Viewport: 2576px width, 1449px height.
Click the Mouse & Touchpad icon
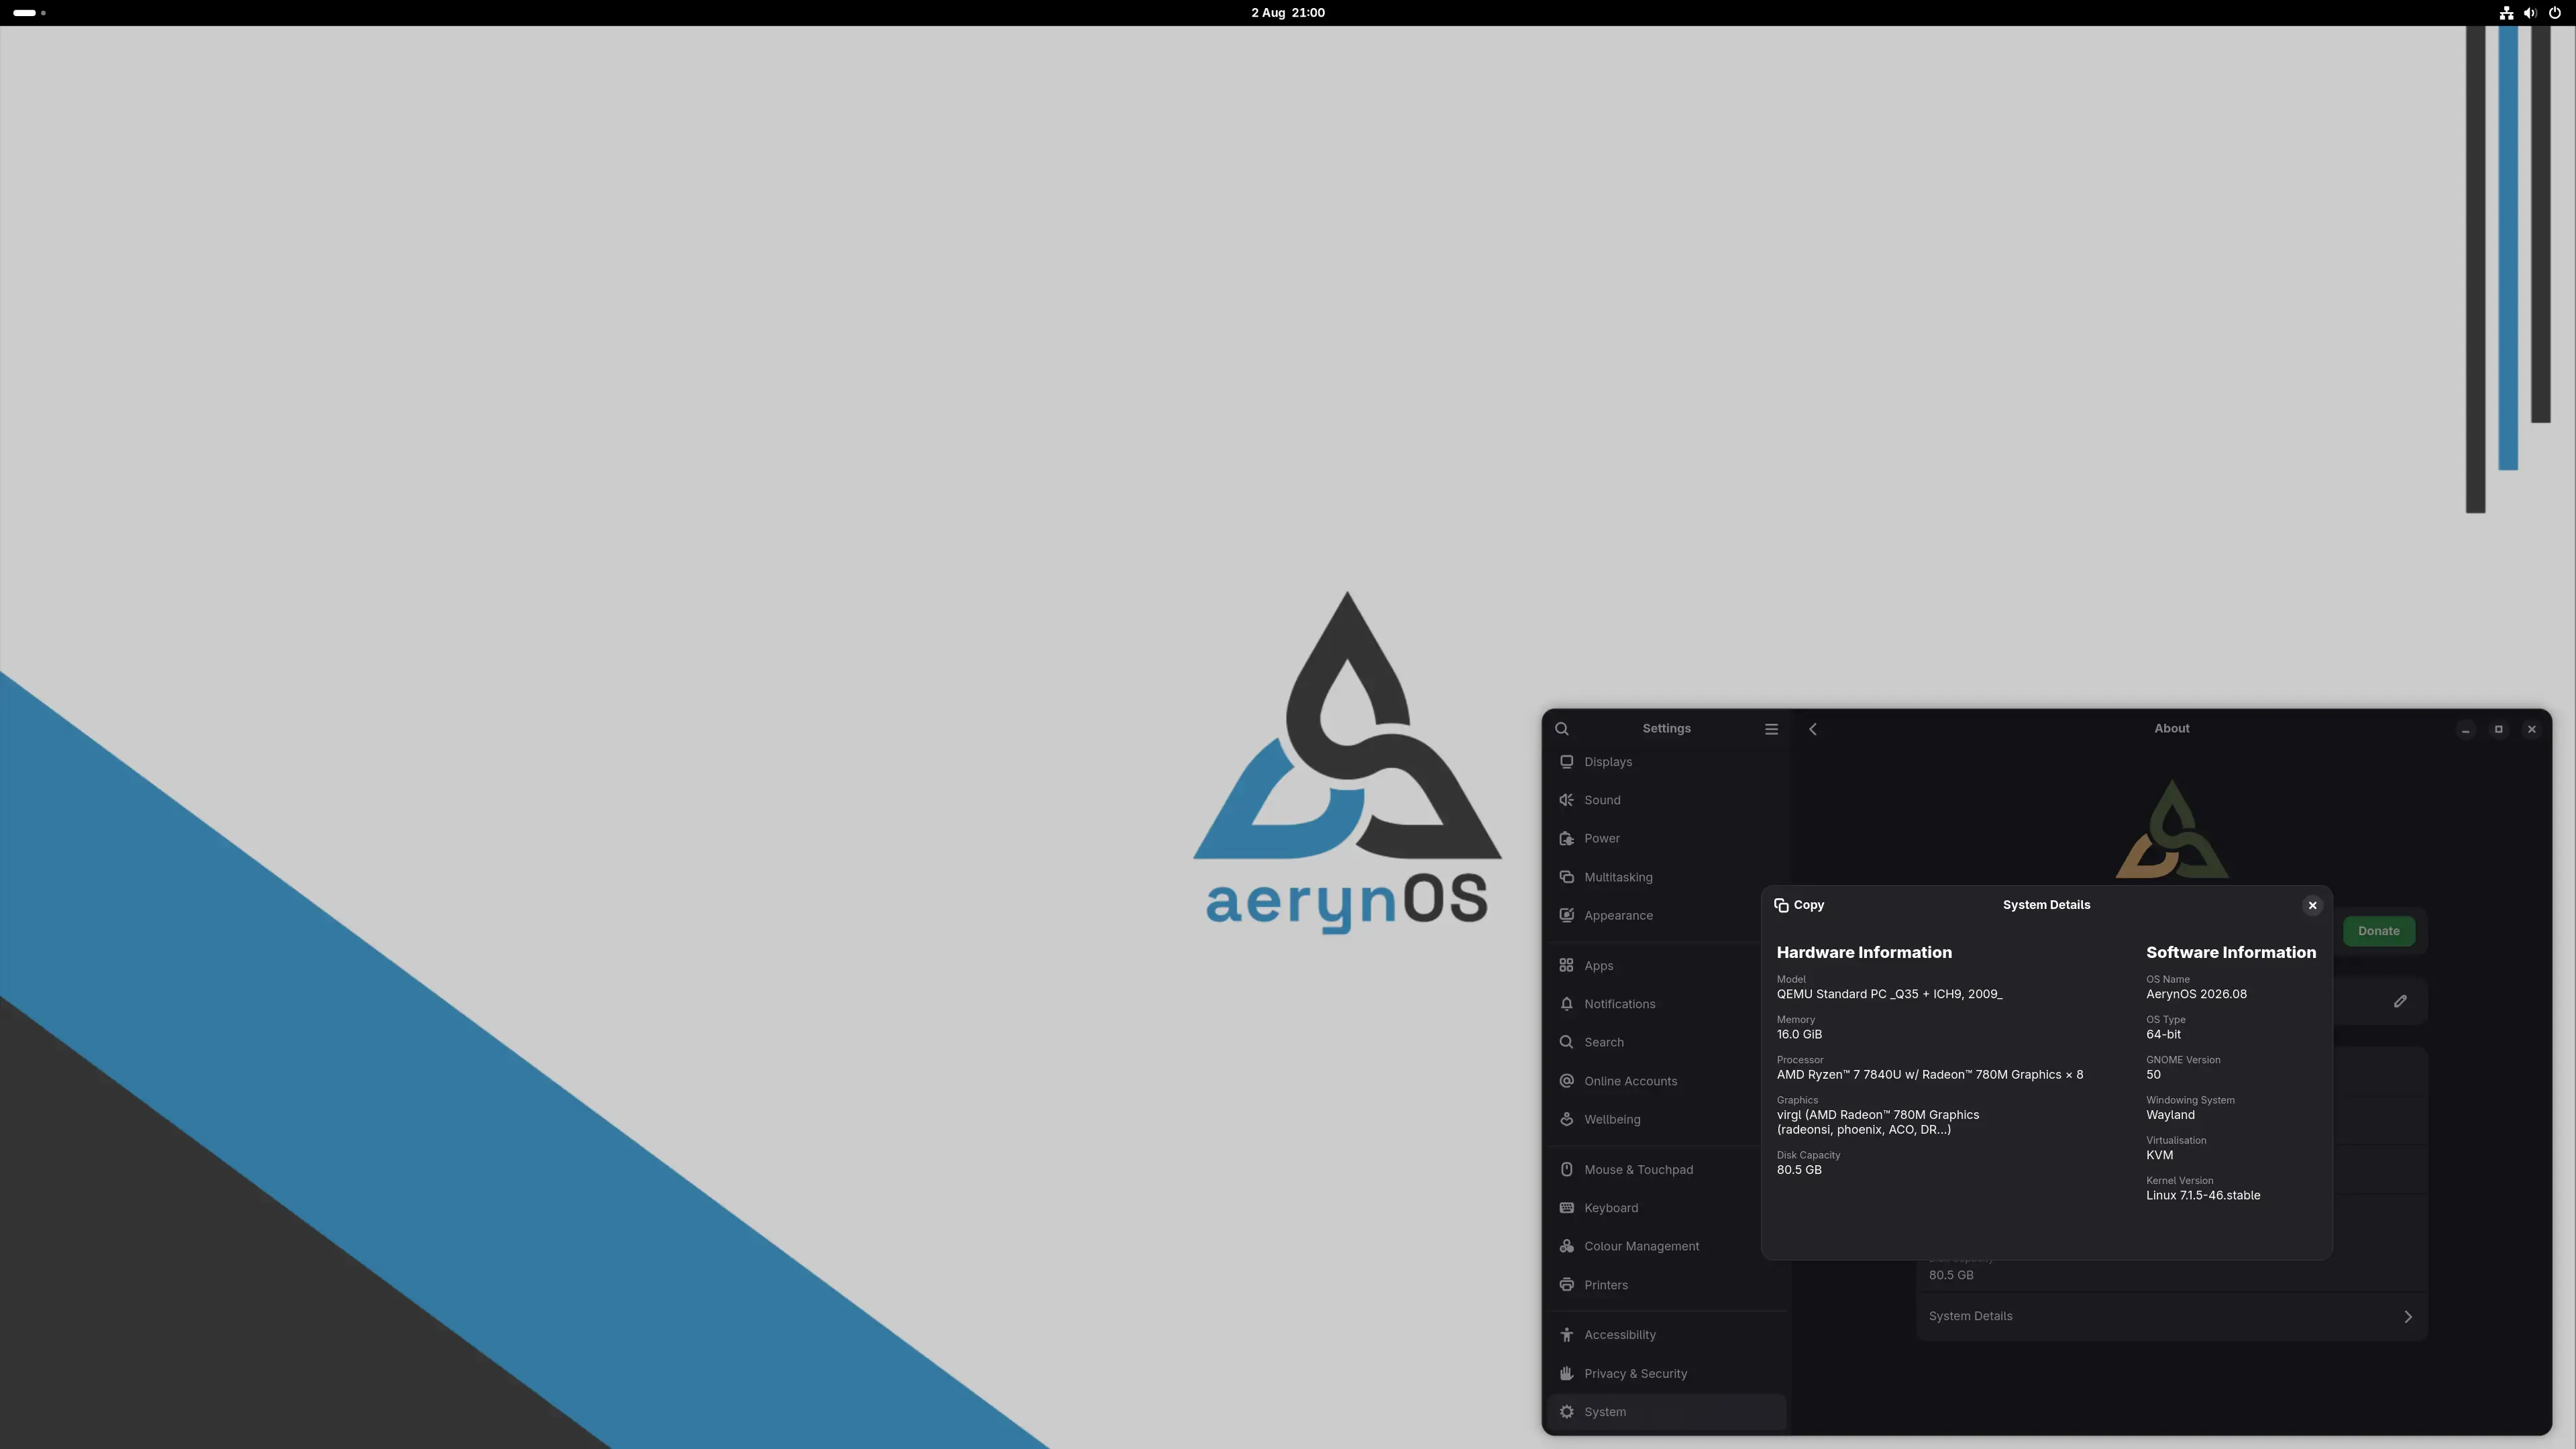coord(1567,1170)
